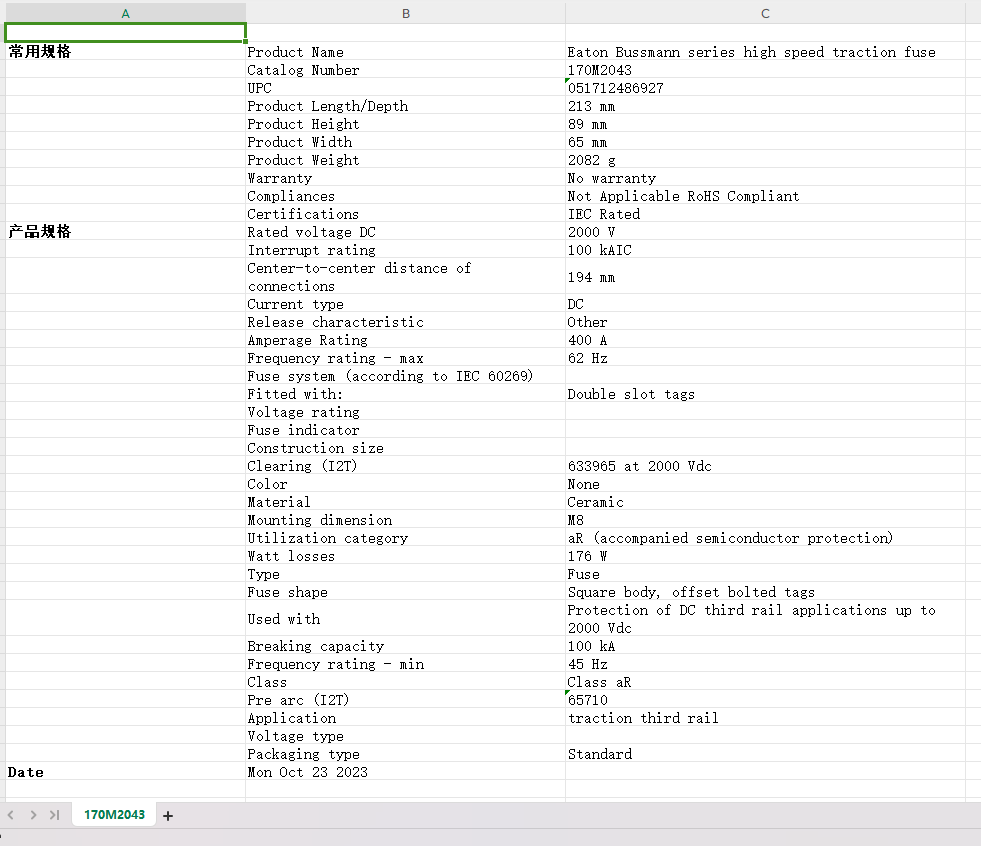Screen dimensions: 981x846
Task: Click the Fuse indicator cell
Action: click(405, 430)
